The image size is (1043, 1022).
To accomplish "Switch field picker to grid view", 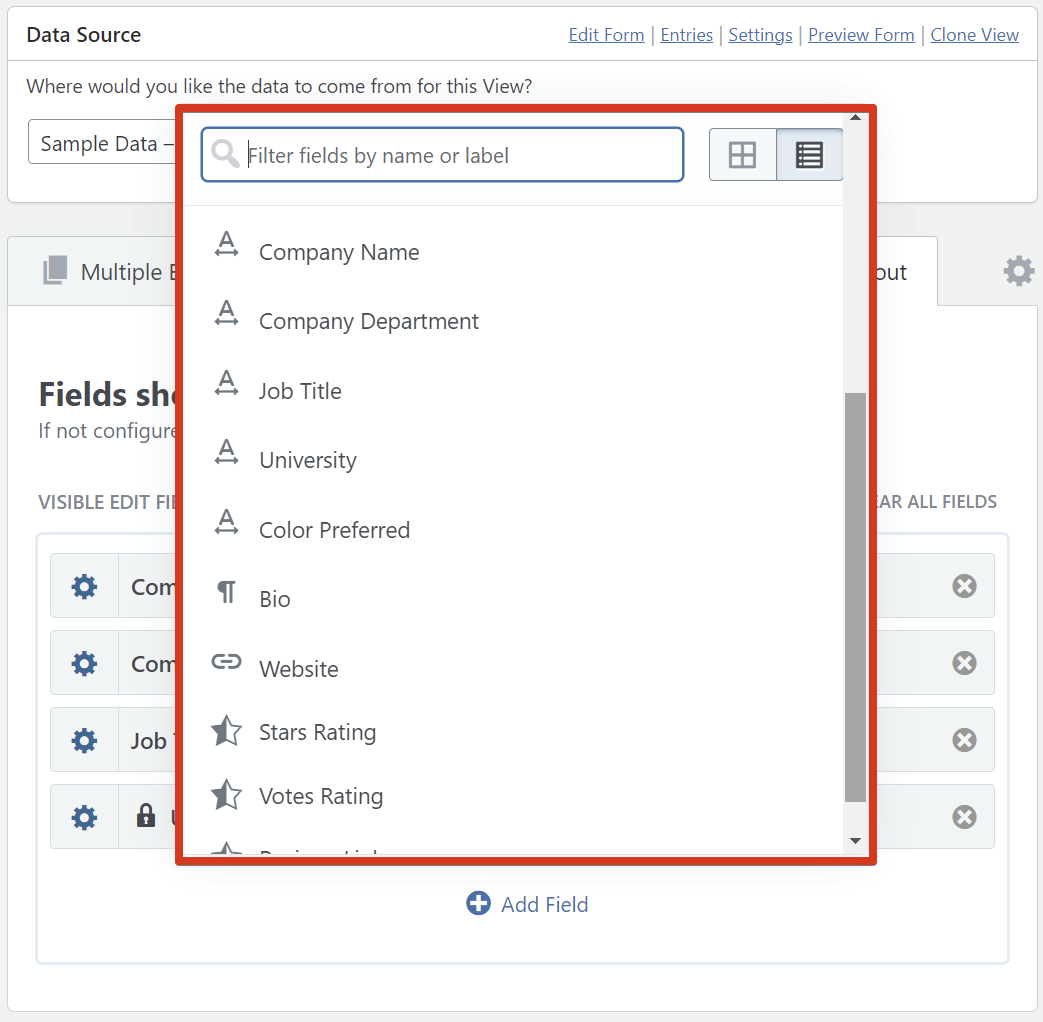I will pos(742,155).
